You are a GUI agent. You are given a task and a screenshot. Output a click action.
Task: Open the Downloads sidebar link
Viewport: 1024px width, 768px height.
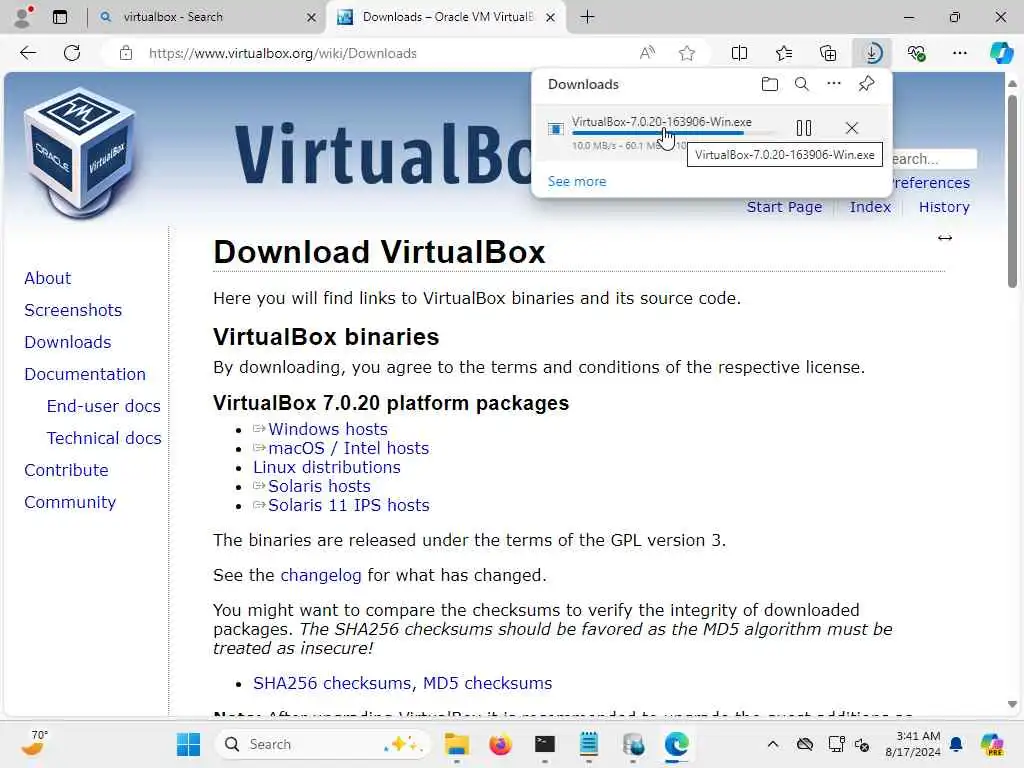pos(68,342)
